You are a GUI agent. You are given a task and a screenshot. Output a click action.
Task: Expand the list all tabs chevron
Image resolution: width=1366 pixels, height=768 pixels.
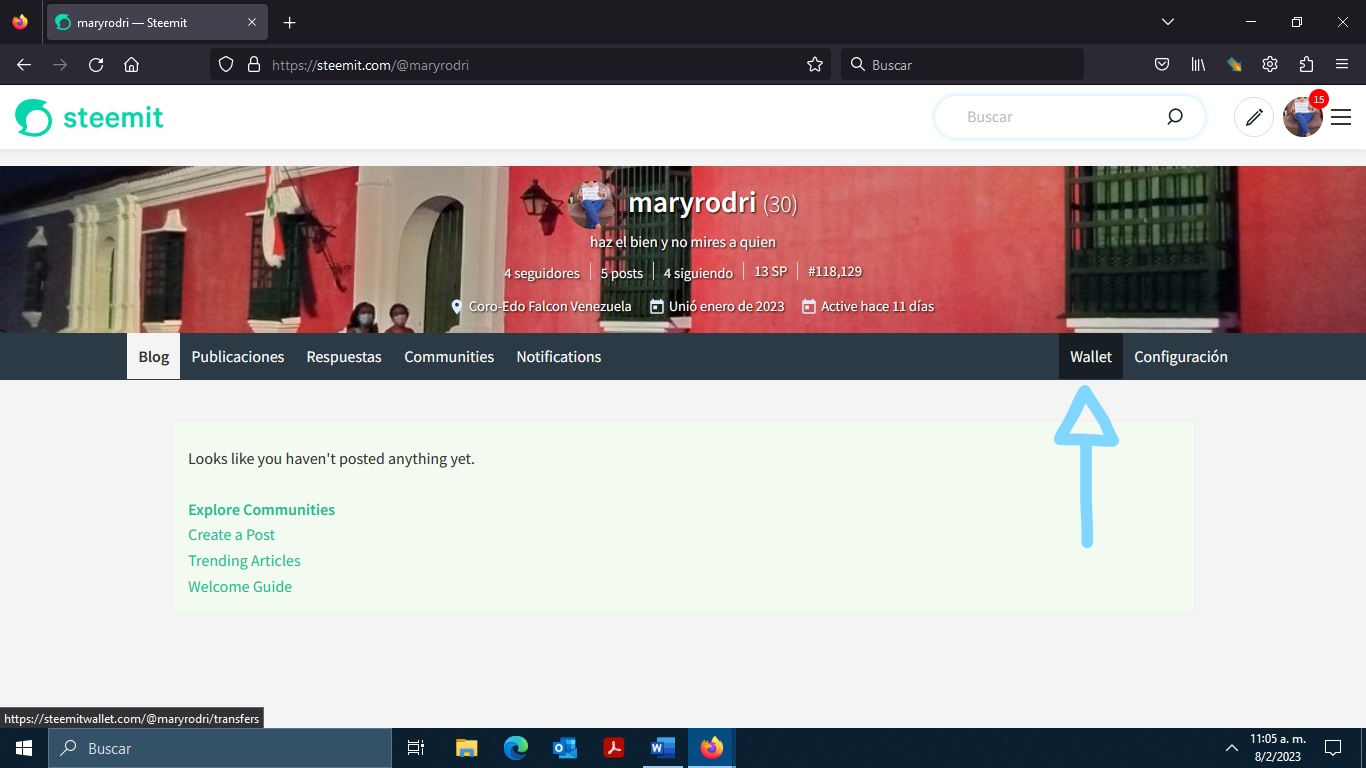(1167, 22)
